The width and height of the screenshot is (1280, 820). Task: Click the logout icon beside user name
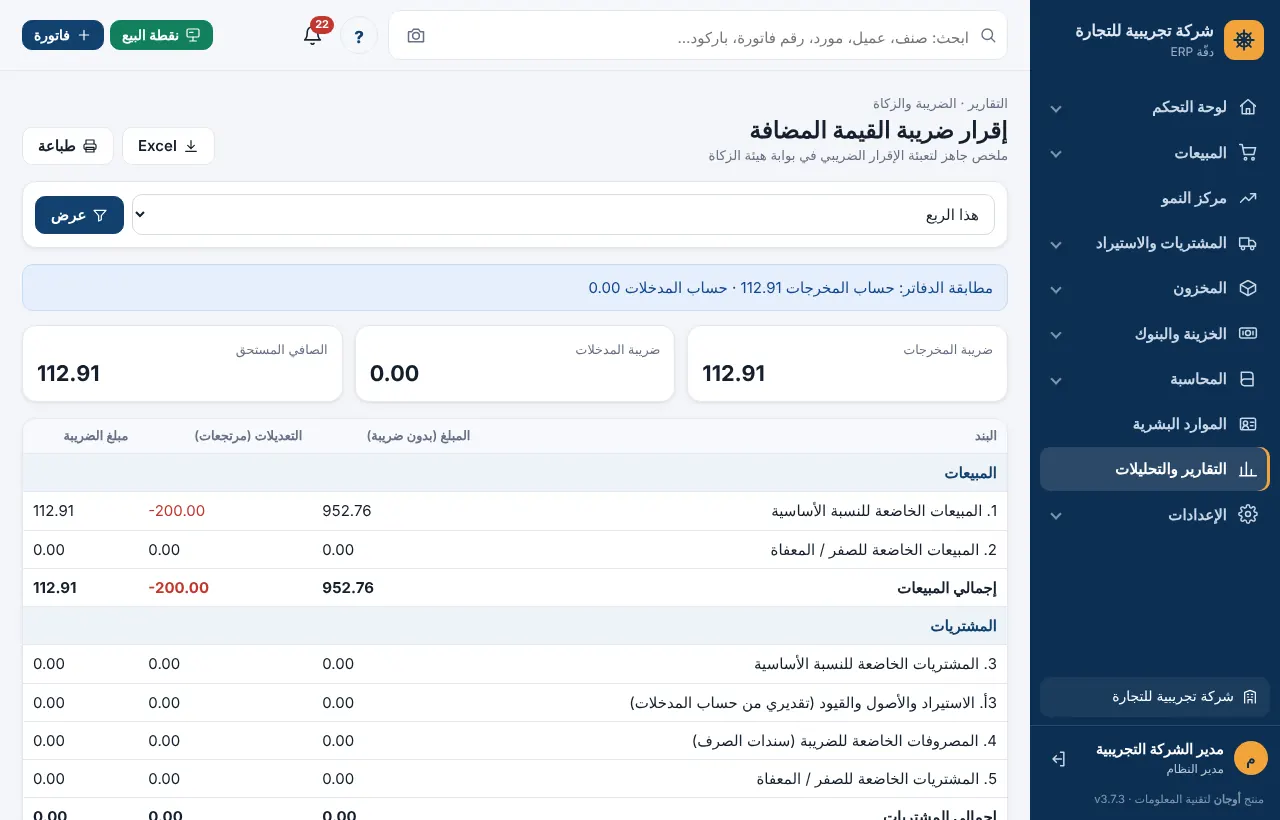pos(1058,759)
